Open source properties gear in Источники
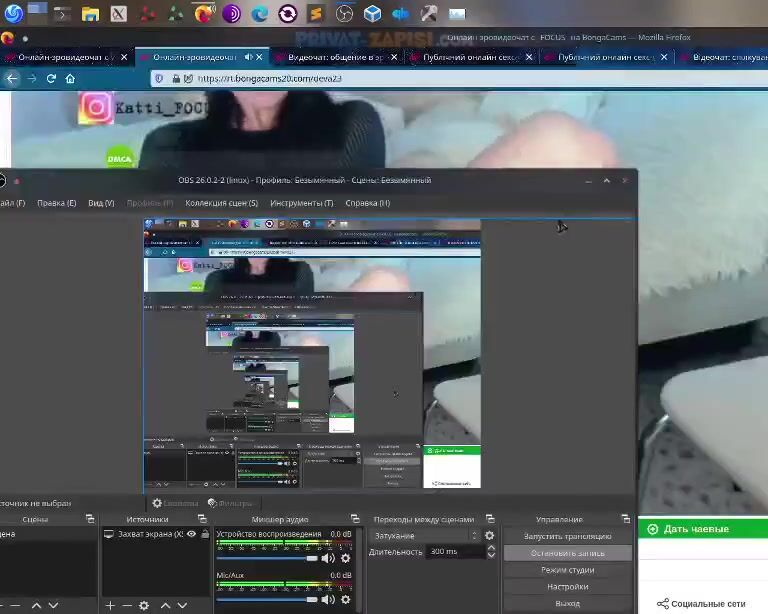 point(144,605)
